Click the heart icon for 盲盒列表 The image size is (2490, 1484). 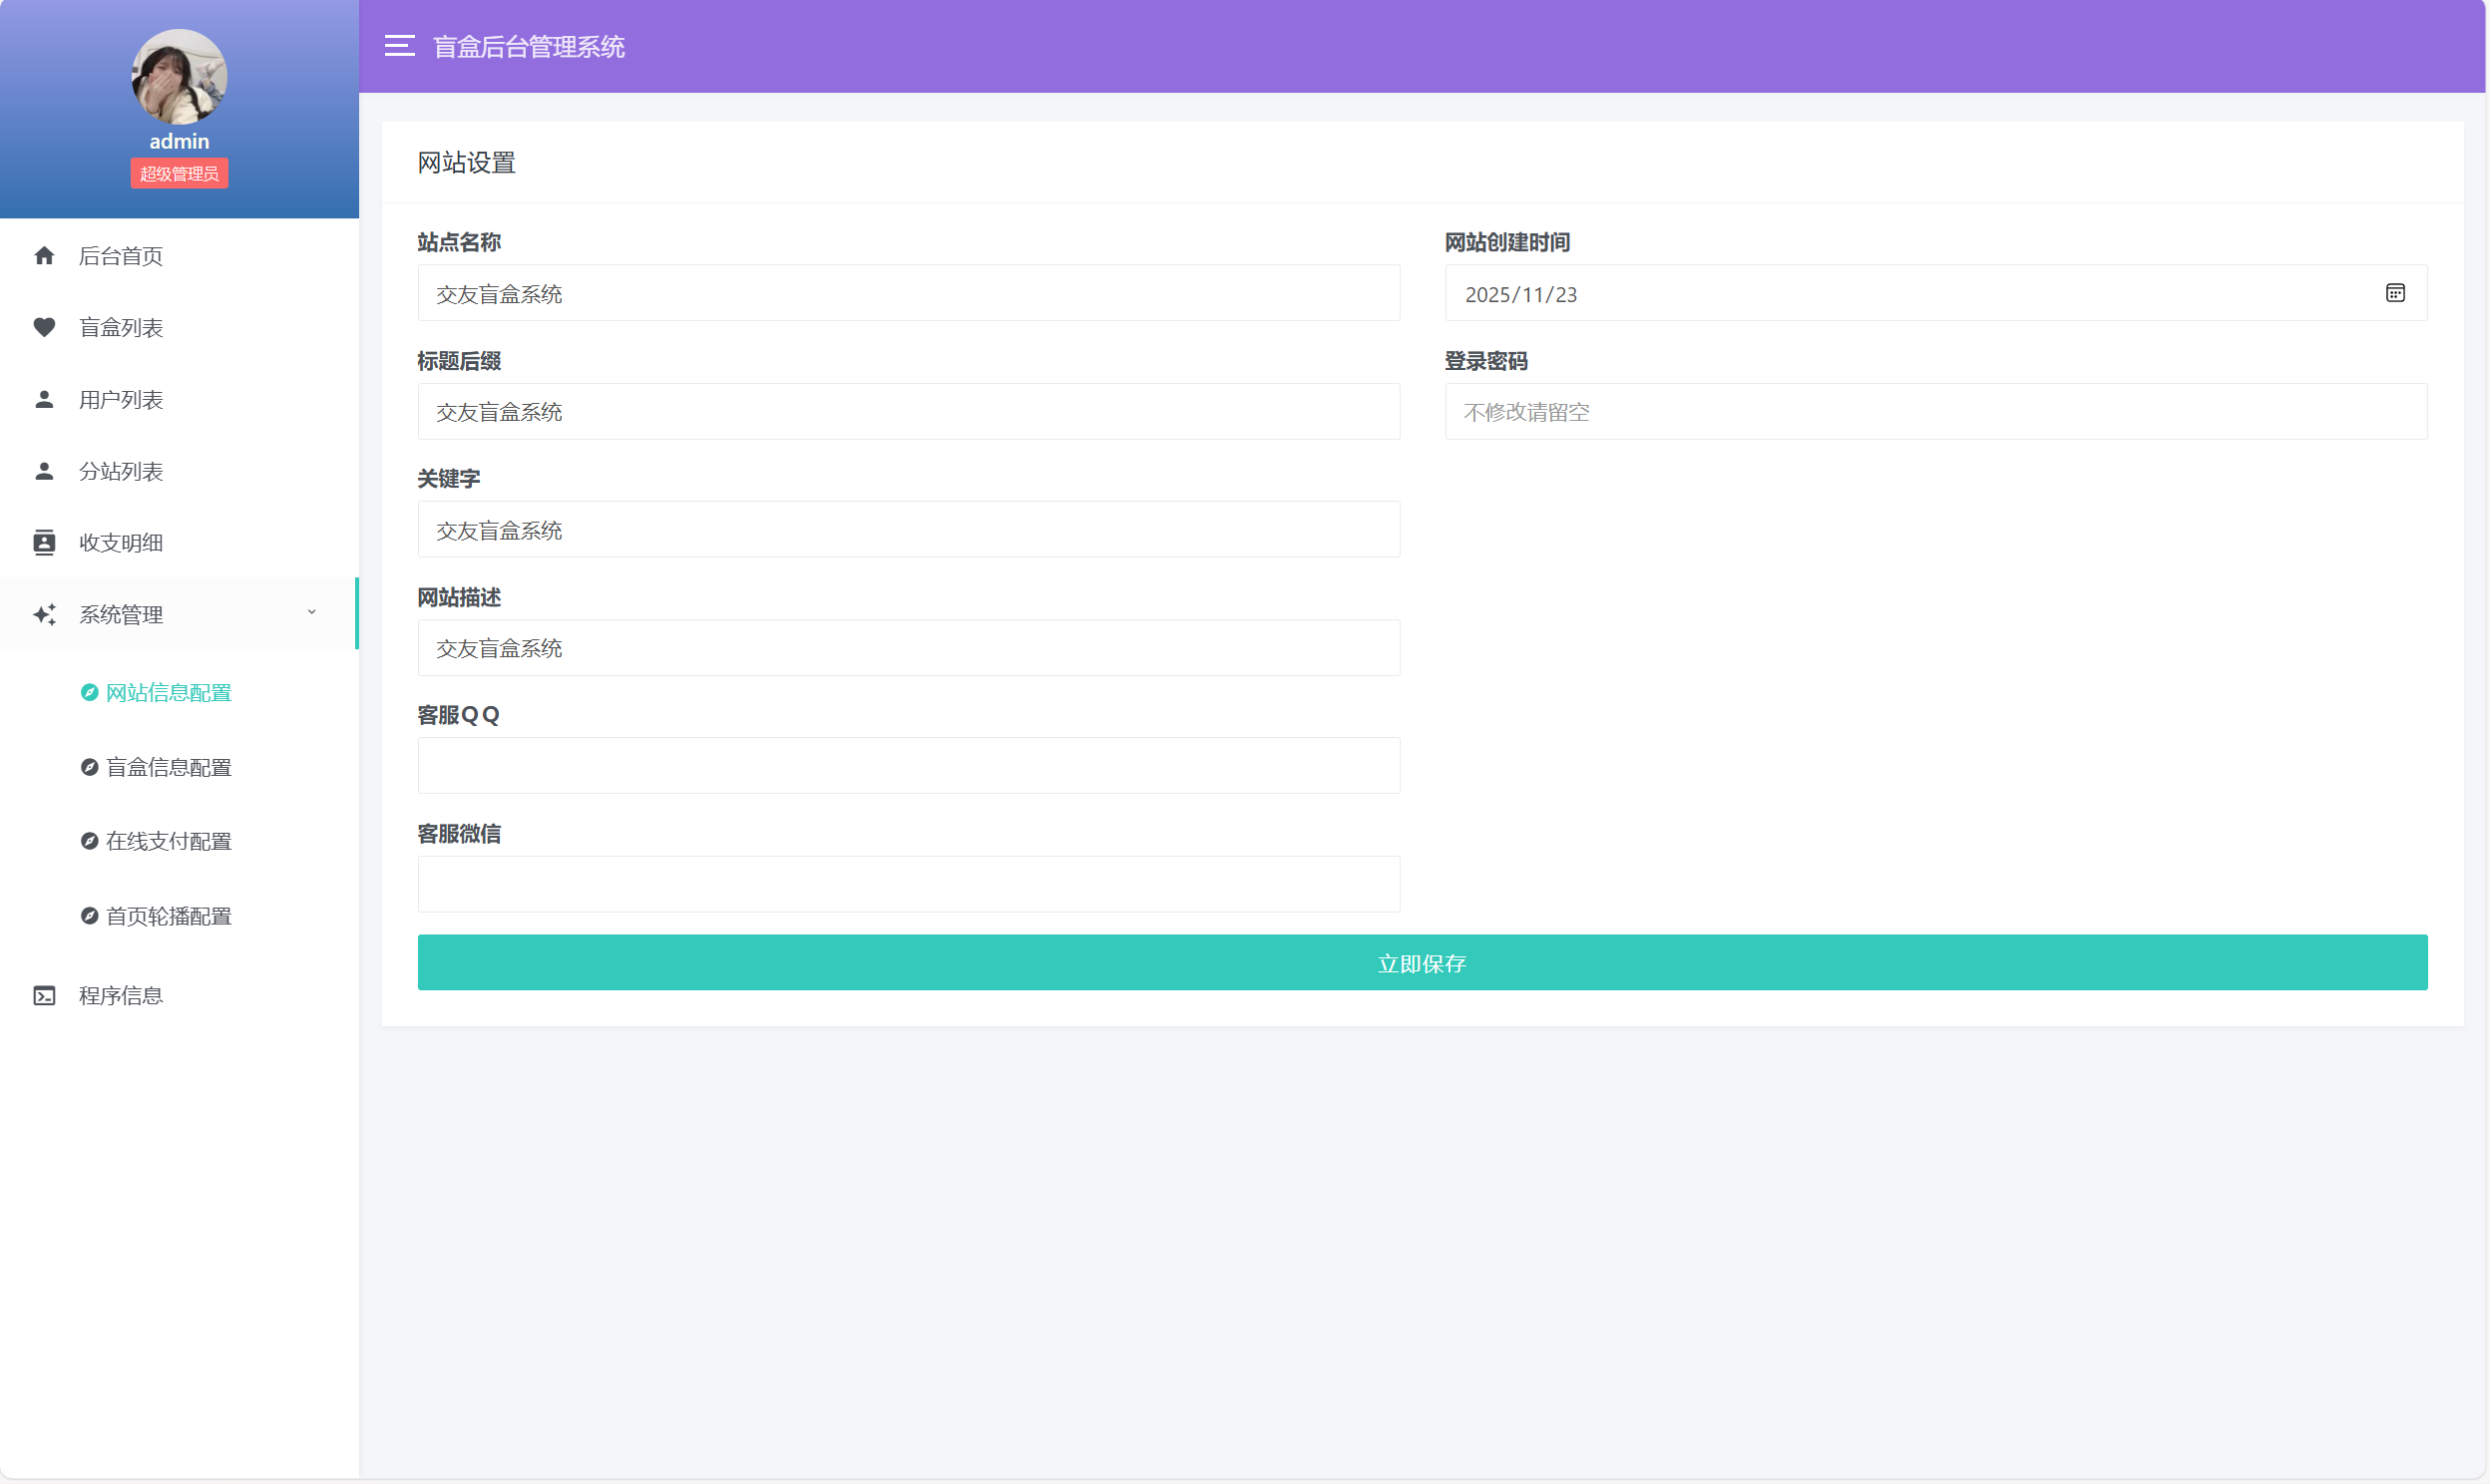44,327
